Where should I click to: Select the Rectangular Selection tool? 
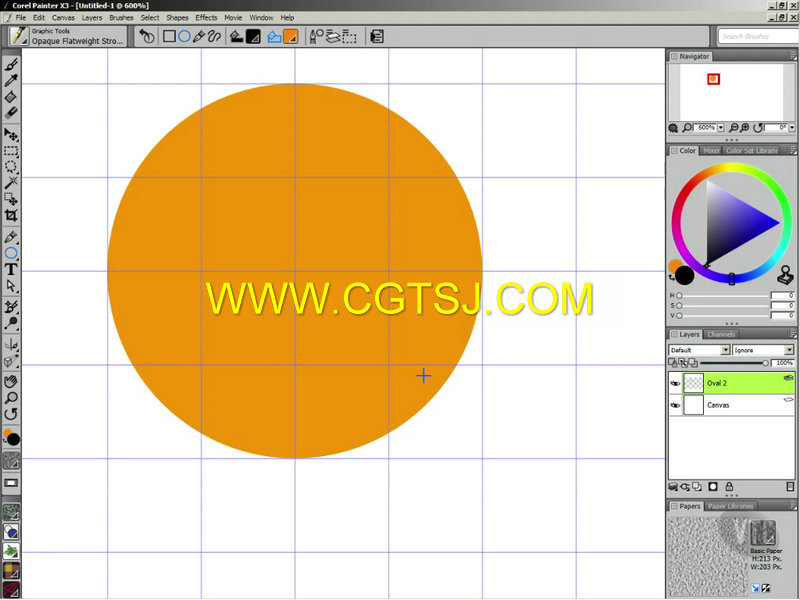[11, 152]
